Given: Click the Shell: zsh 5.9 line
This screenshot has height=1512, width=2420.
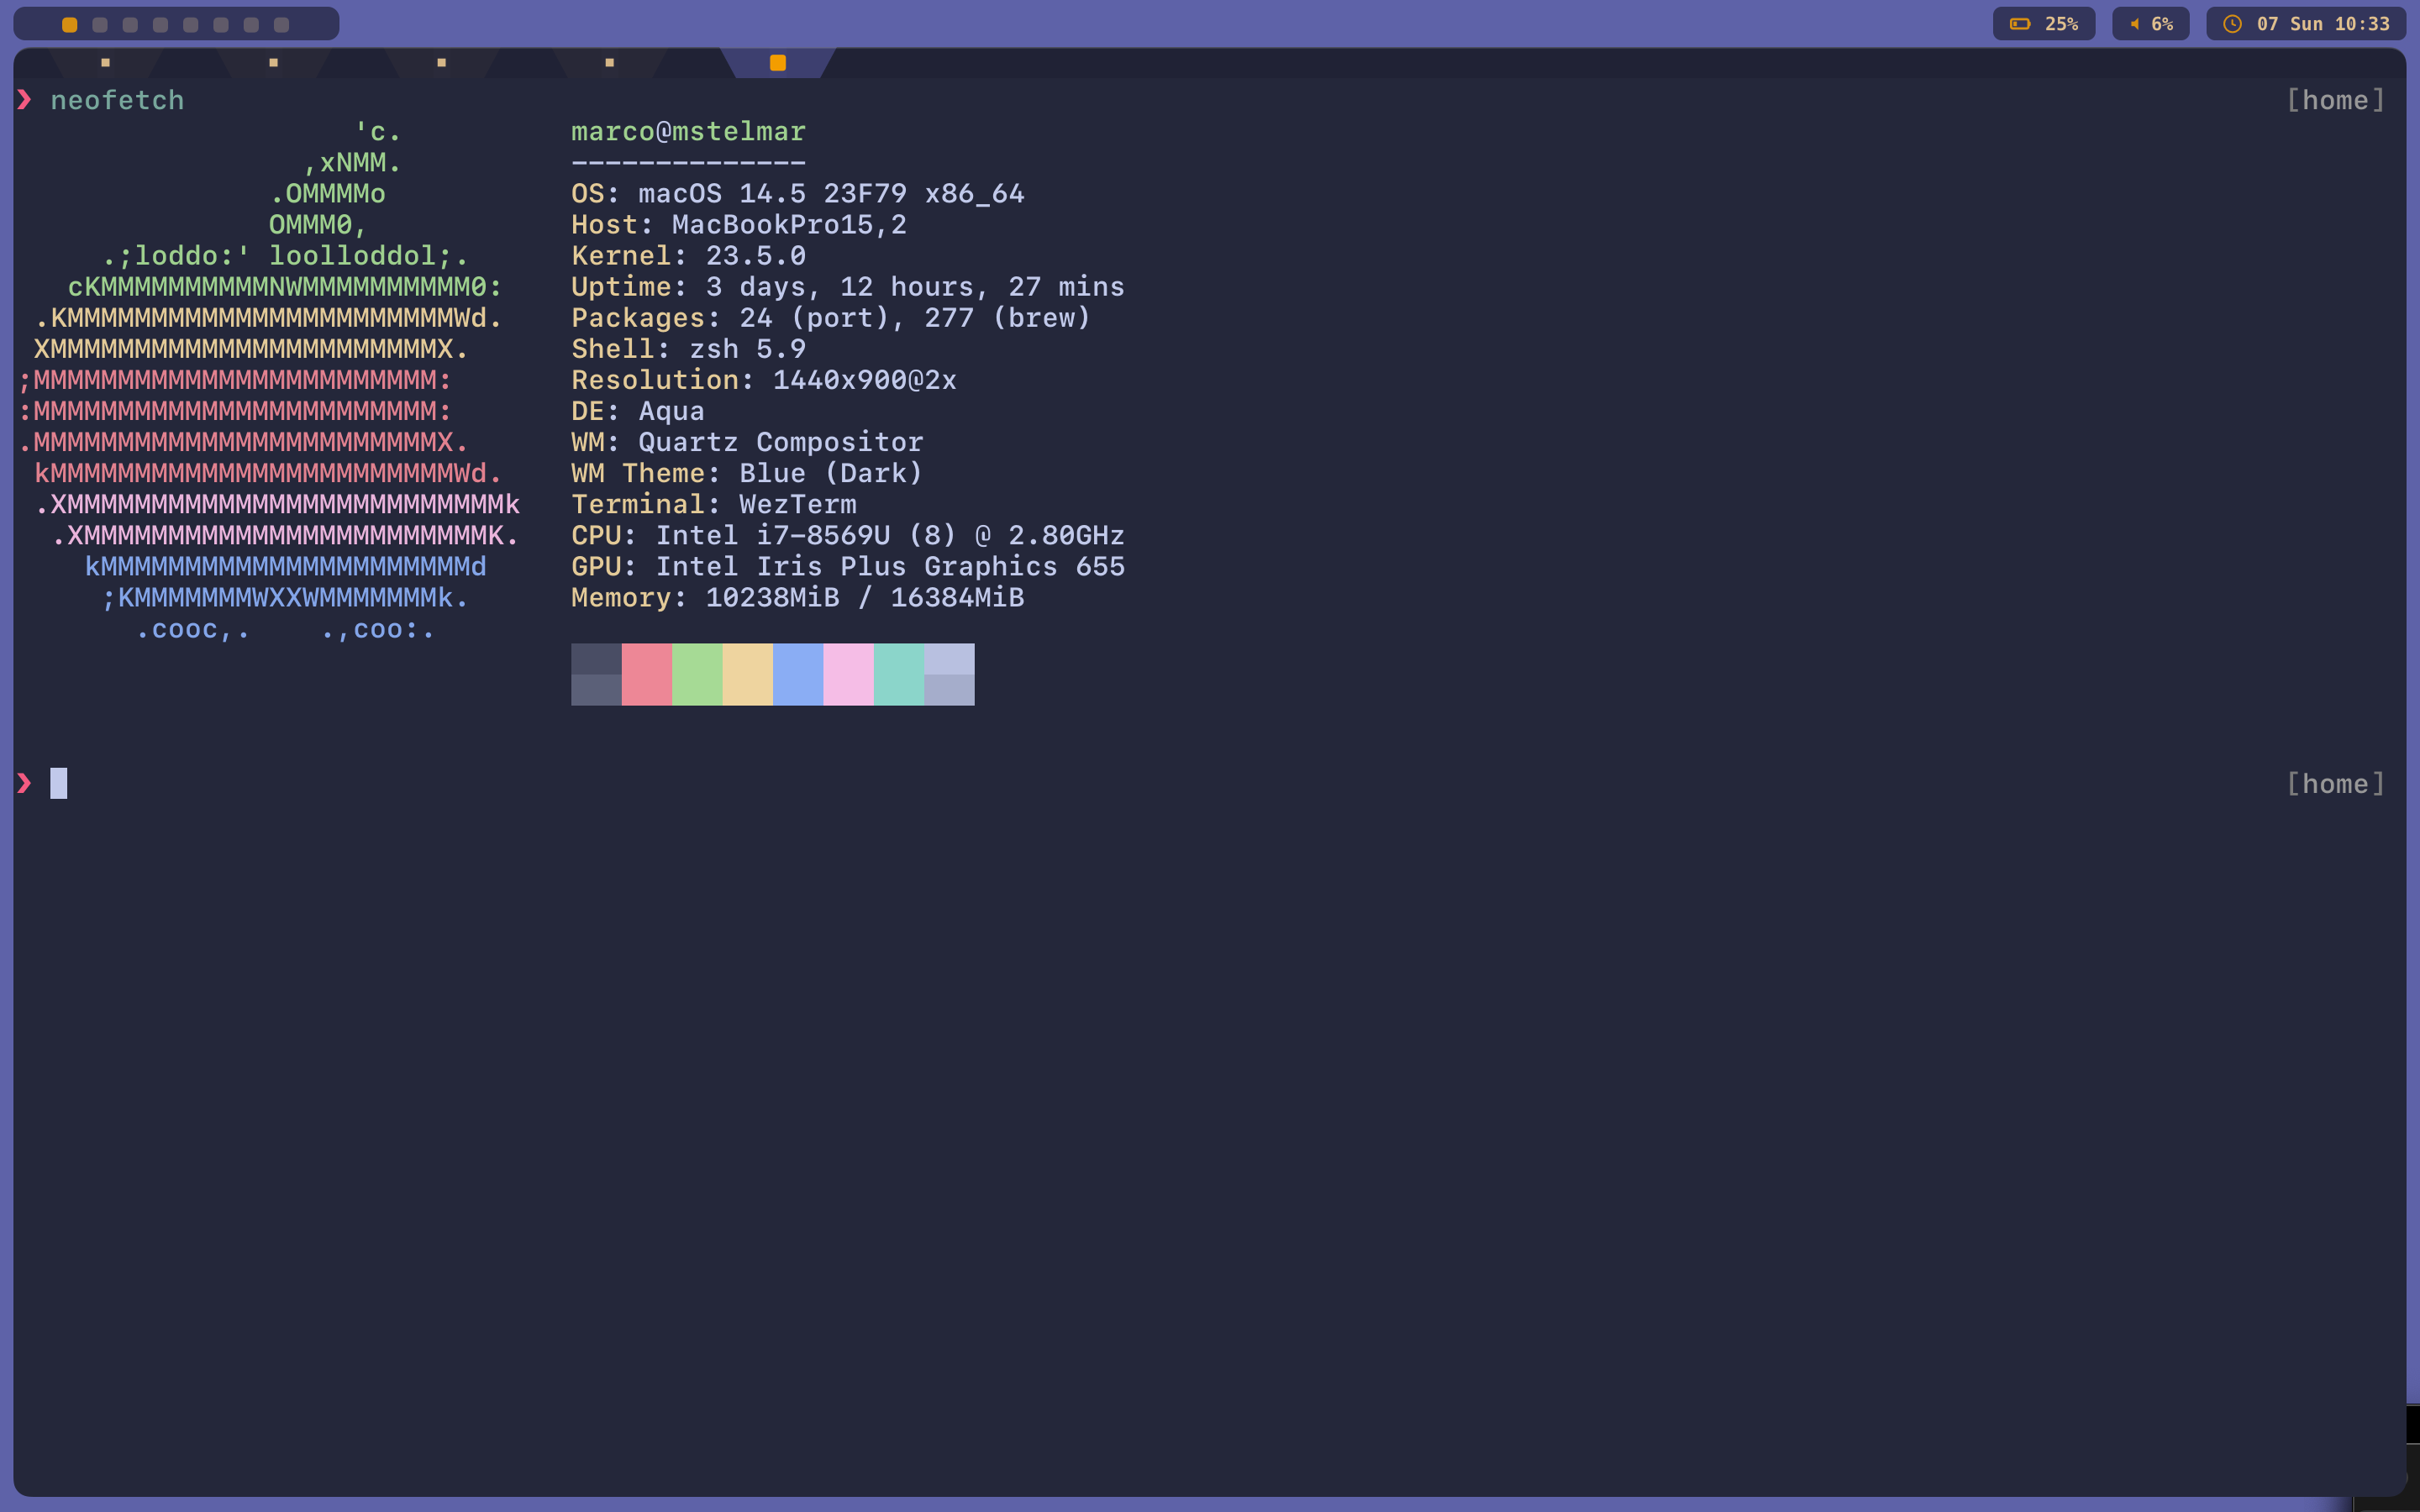Looking at the screenshot, I should (688, 349).
